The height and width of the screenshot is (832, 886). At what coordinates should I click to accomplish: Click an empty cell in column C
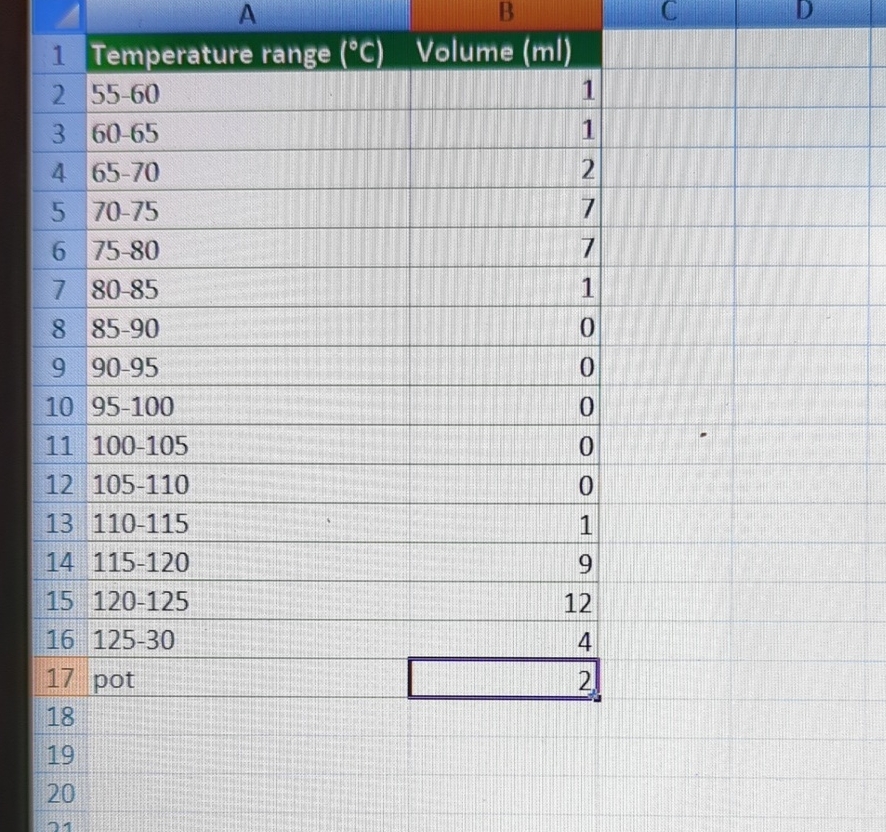click(668, 445)
